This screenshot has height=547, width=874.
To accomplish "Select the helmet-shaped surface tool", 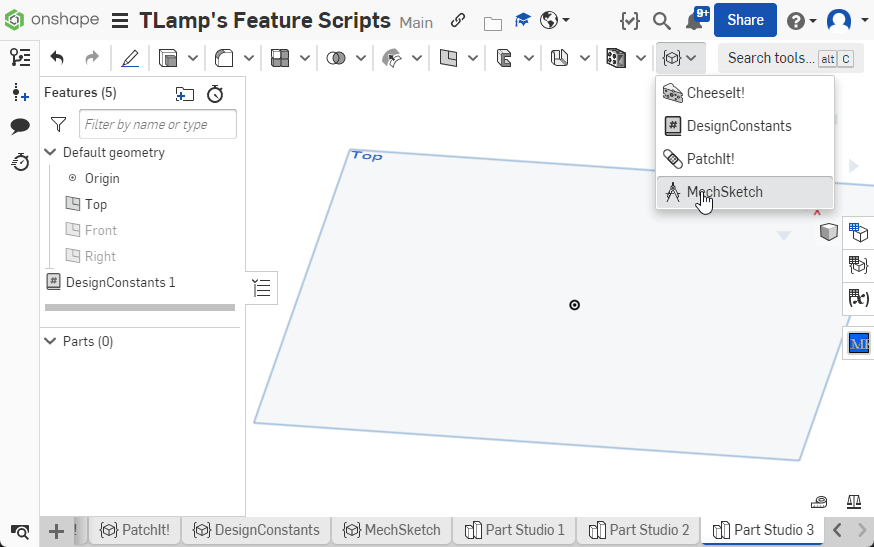I will (392, 58).
